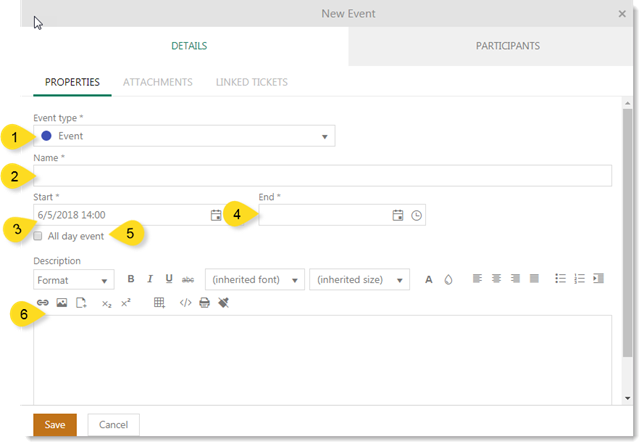Click the print icon in editor toolbar

point(204,303)
